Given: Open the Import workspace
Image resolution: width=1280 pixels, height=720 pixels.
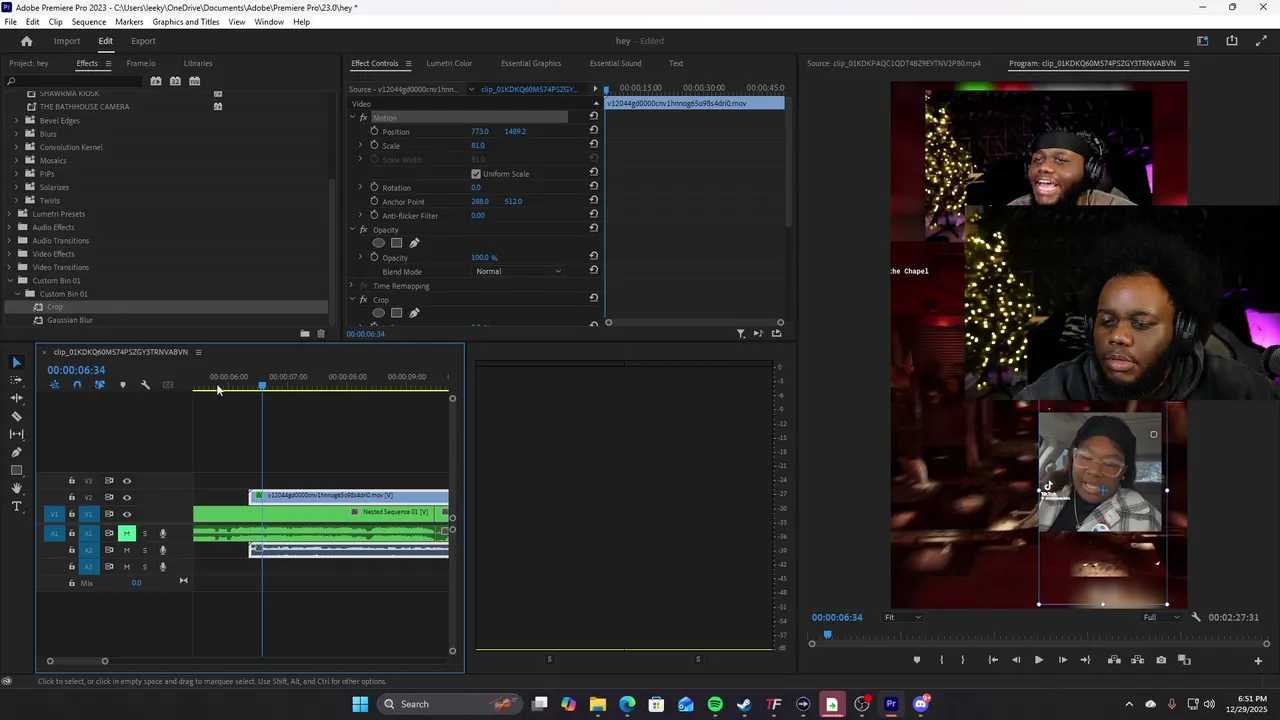Looking at the screenshot, I should [67, 41].
